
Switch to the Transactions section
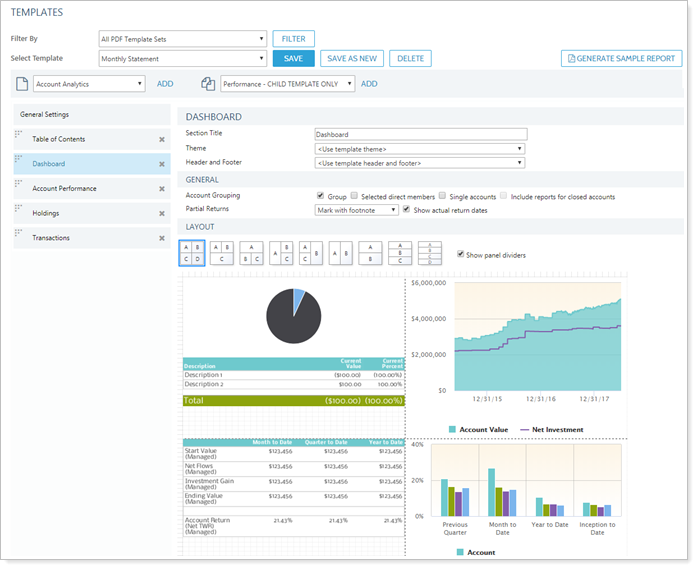(50, 237)
